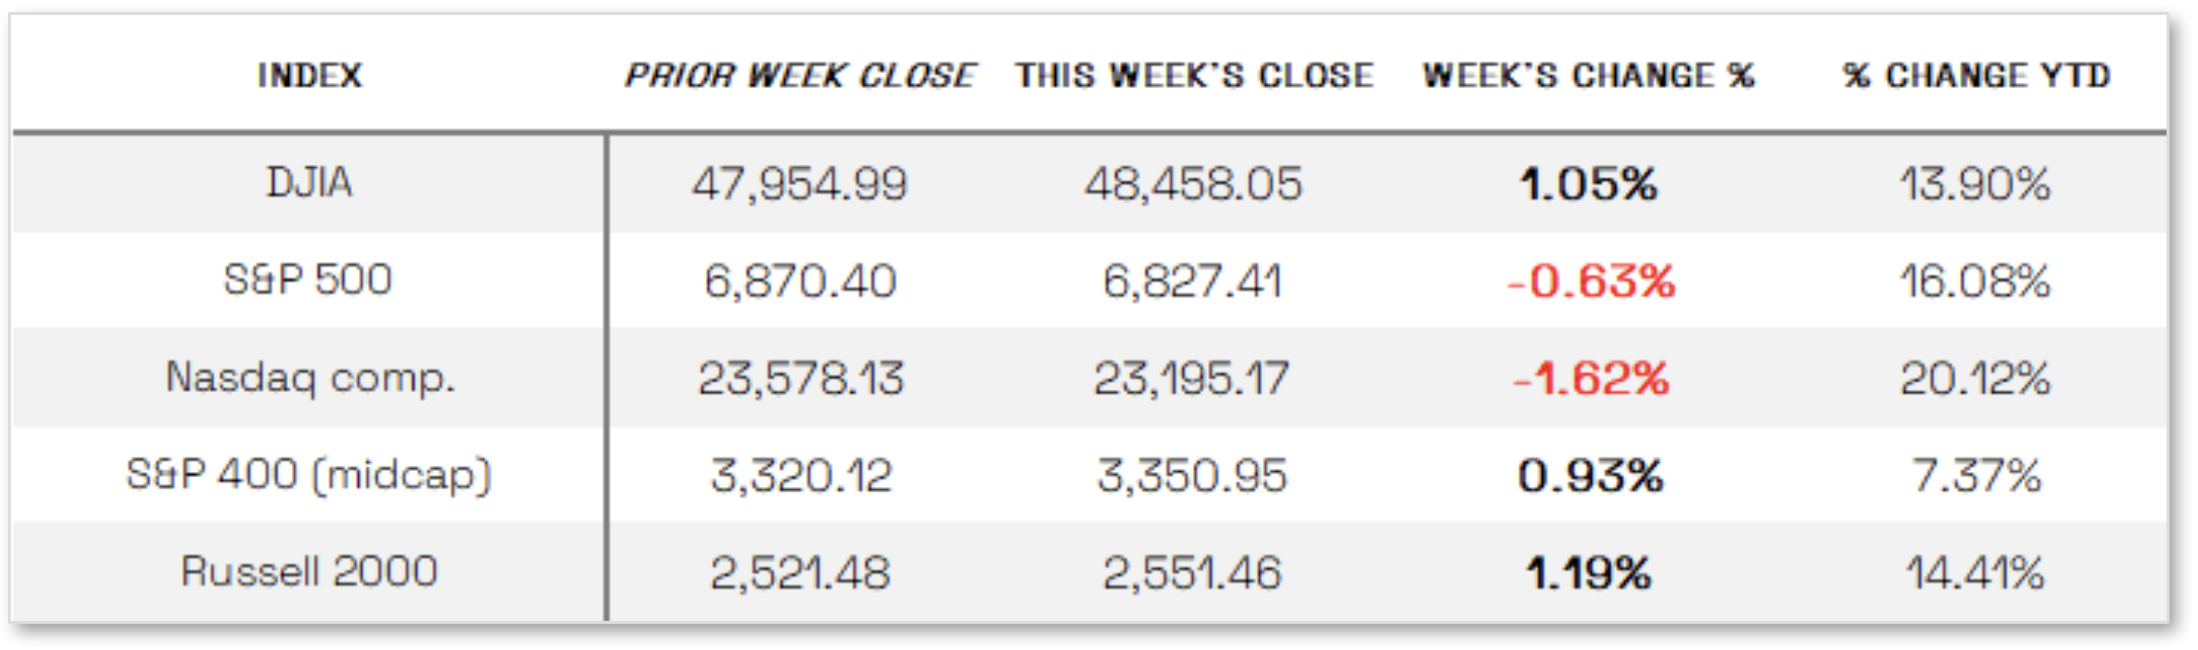This screenshot has height=650, width=2198.
Task: Click the red -0.63% S&P 500 change
Action: click(x=1590, y=281)
